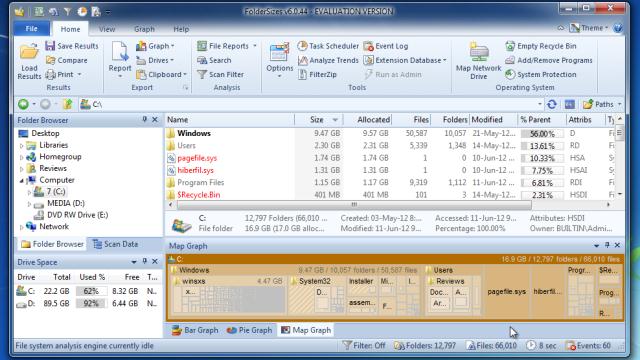Launch FilterZip tool
The height and width of the screenshot is (360, 640).
tap(317, 75)
